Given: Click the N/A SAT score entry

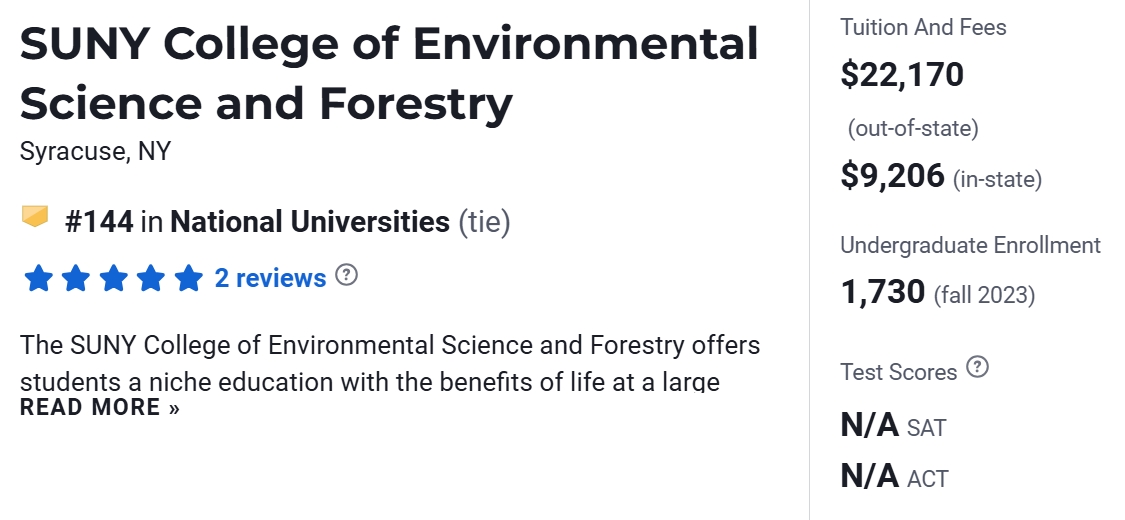Looking at the screenshot, I should pos(892,426).
